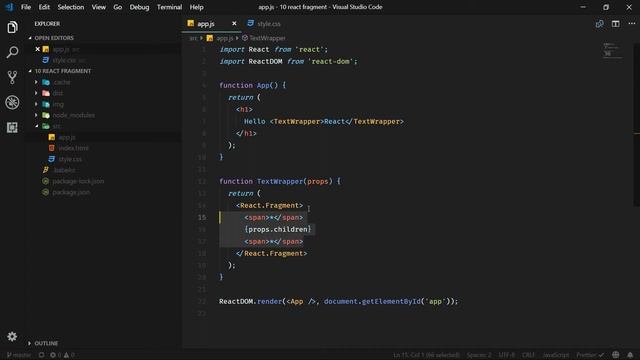Viewport: 640px width, 360px height.
Task: Collapse the 10 React Fragment folder section
Action: (62, 71)
